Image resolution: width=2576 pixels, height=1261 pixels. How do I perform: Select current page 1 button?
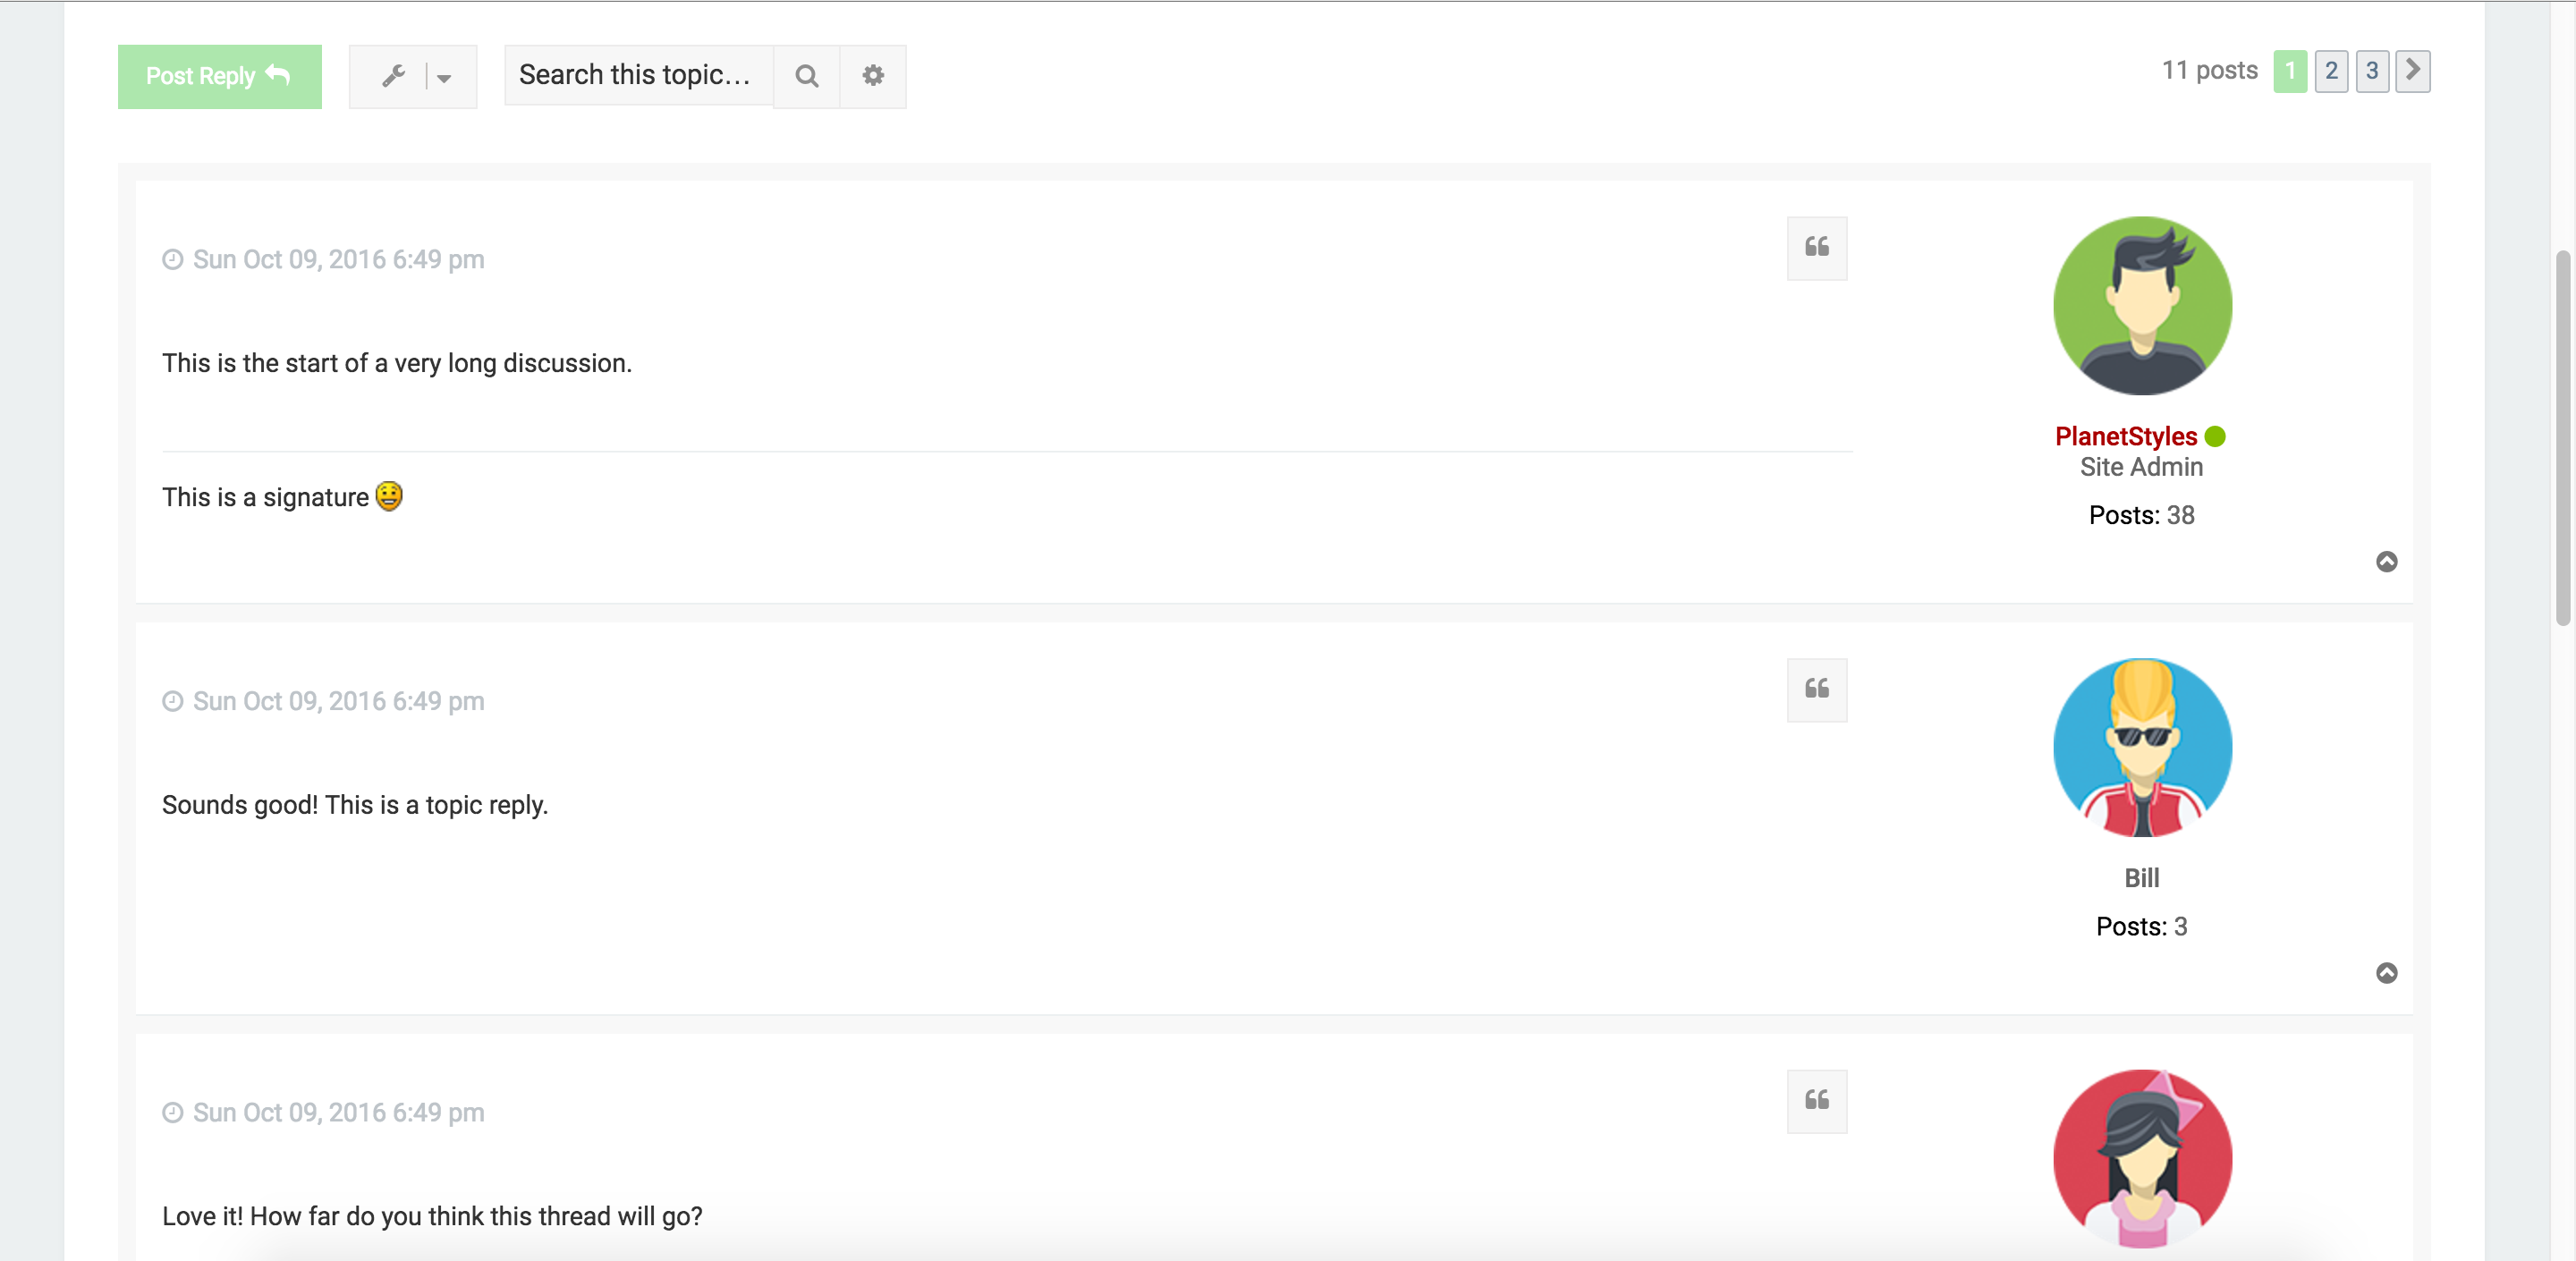click(x=2290, y=71)
